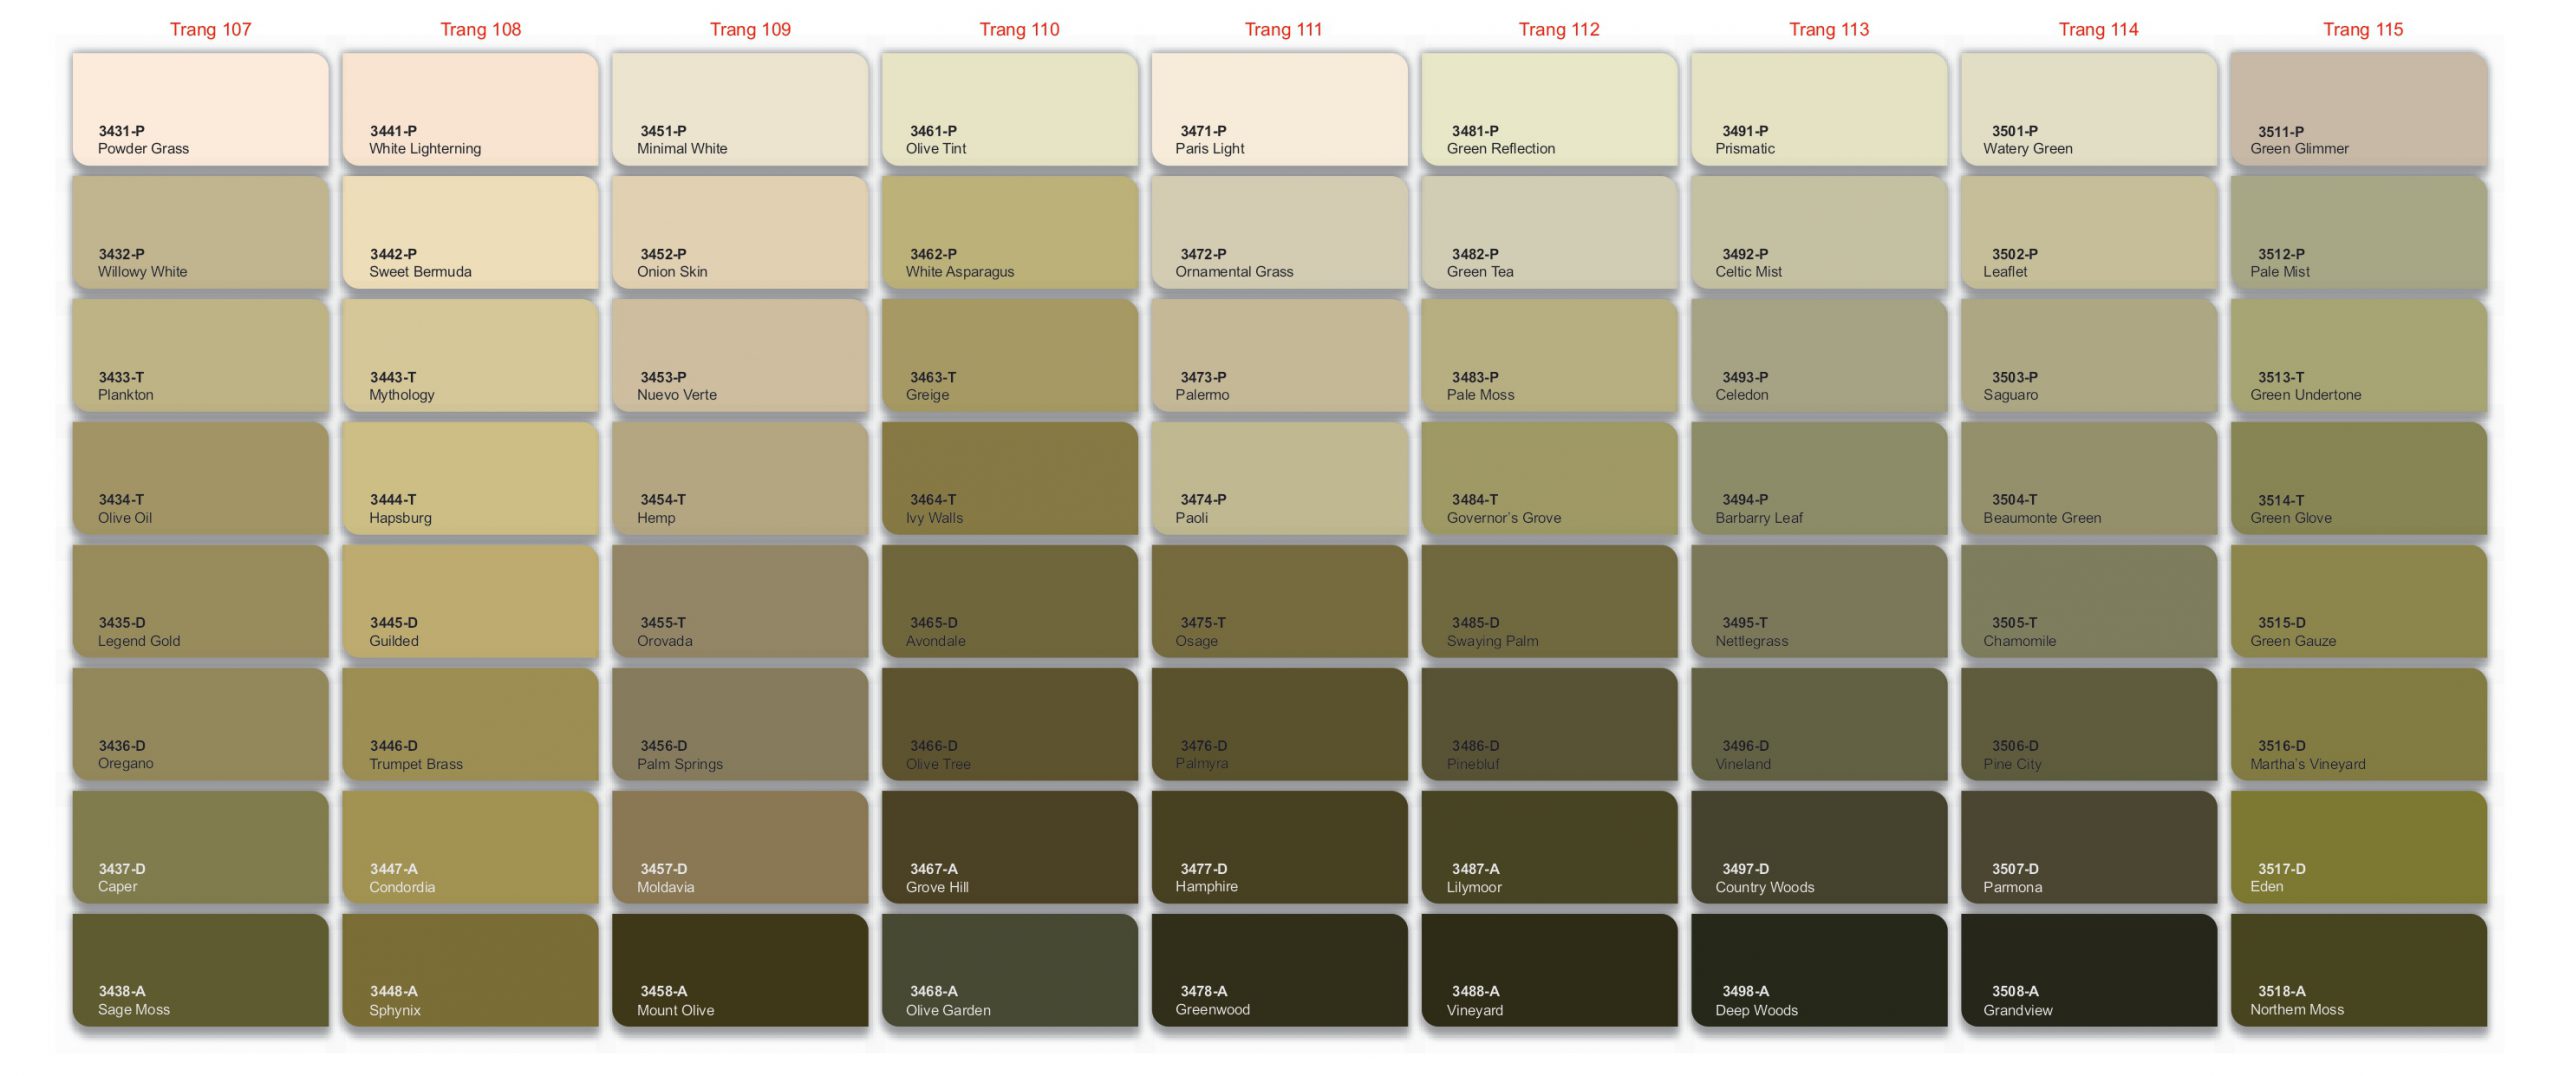Select the Grandview 3508-A swatch
This screenshot has height=1076, width=2560.
pyautogui.click(x=2088, y=970)
